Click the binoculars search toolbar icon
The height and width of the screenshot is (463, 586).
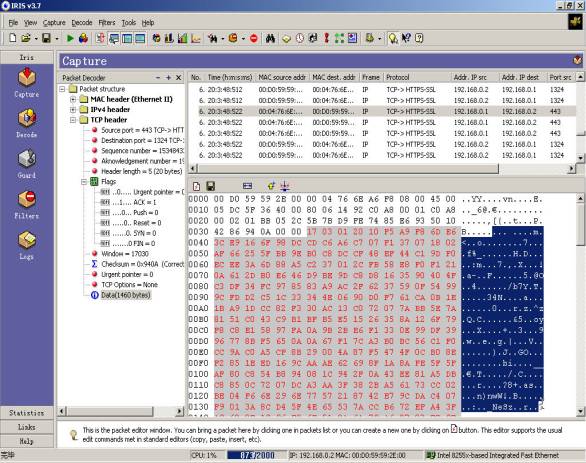270,38
